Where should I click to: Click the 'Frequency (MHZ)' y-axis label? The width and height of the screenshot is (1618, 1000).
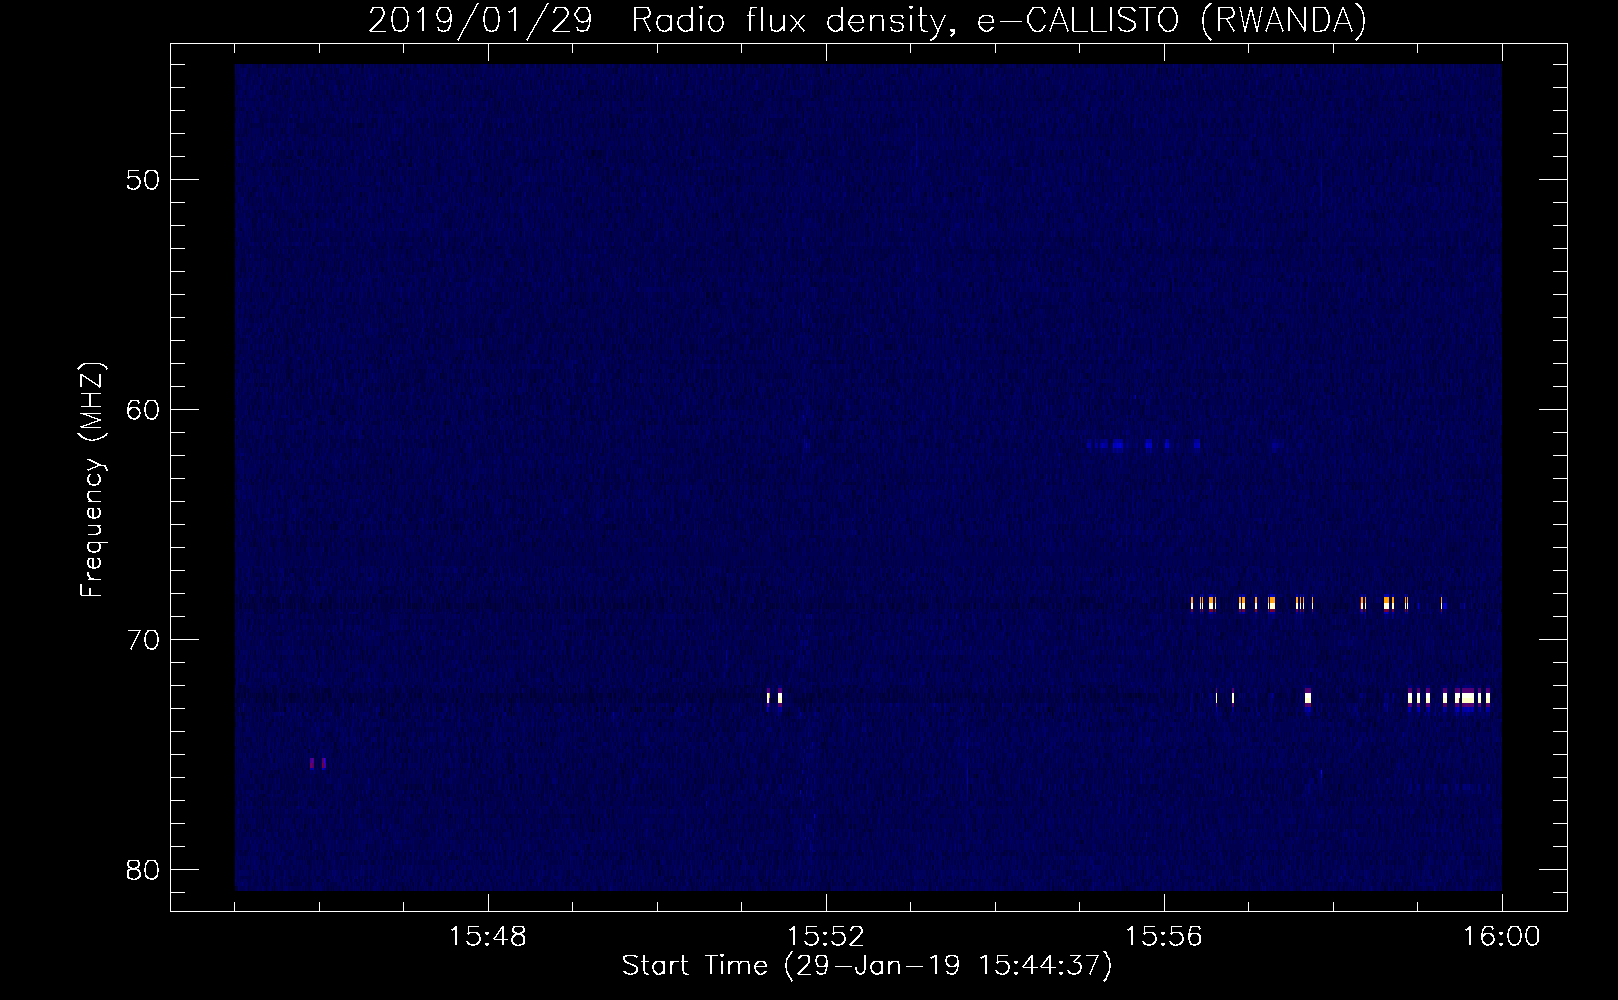(x=92, y=480)
